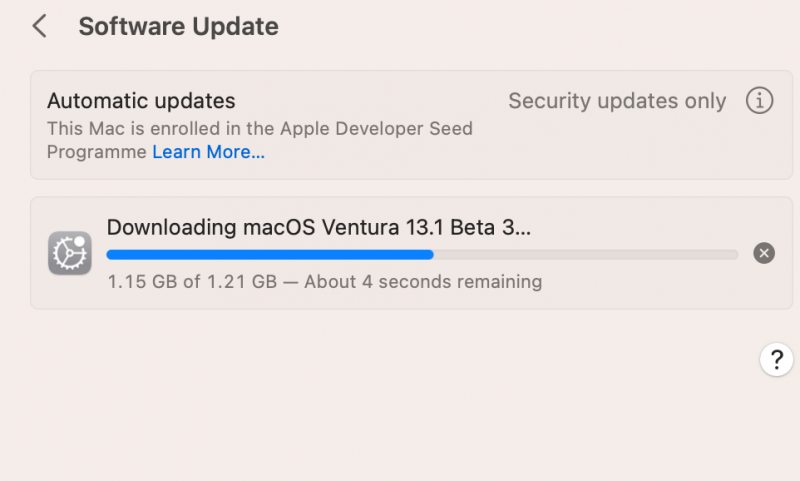Click the word Programme before Learn More
The height and width of the screenshot is (481, 800).
pos(97,152)
